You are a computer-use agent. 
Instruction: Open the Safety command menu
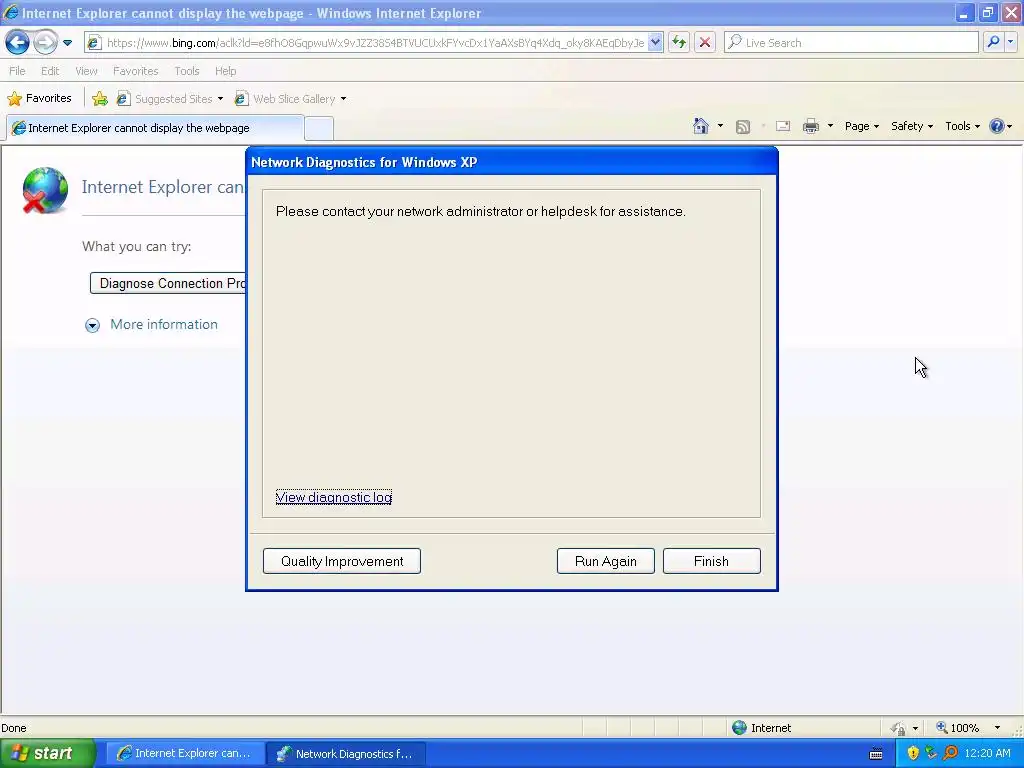click(x=912, y=126)
